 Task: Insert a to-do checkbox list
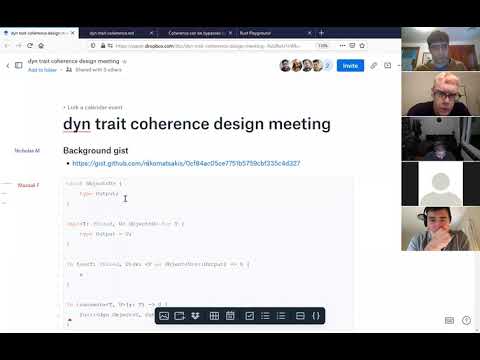click(249, 316)
